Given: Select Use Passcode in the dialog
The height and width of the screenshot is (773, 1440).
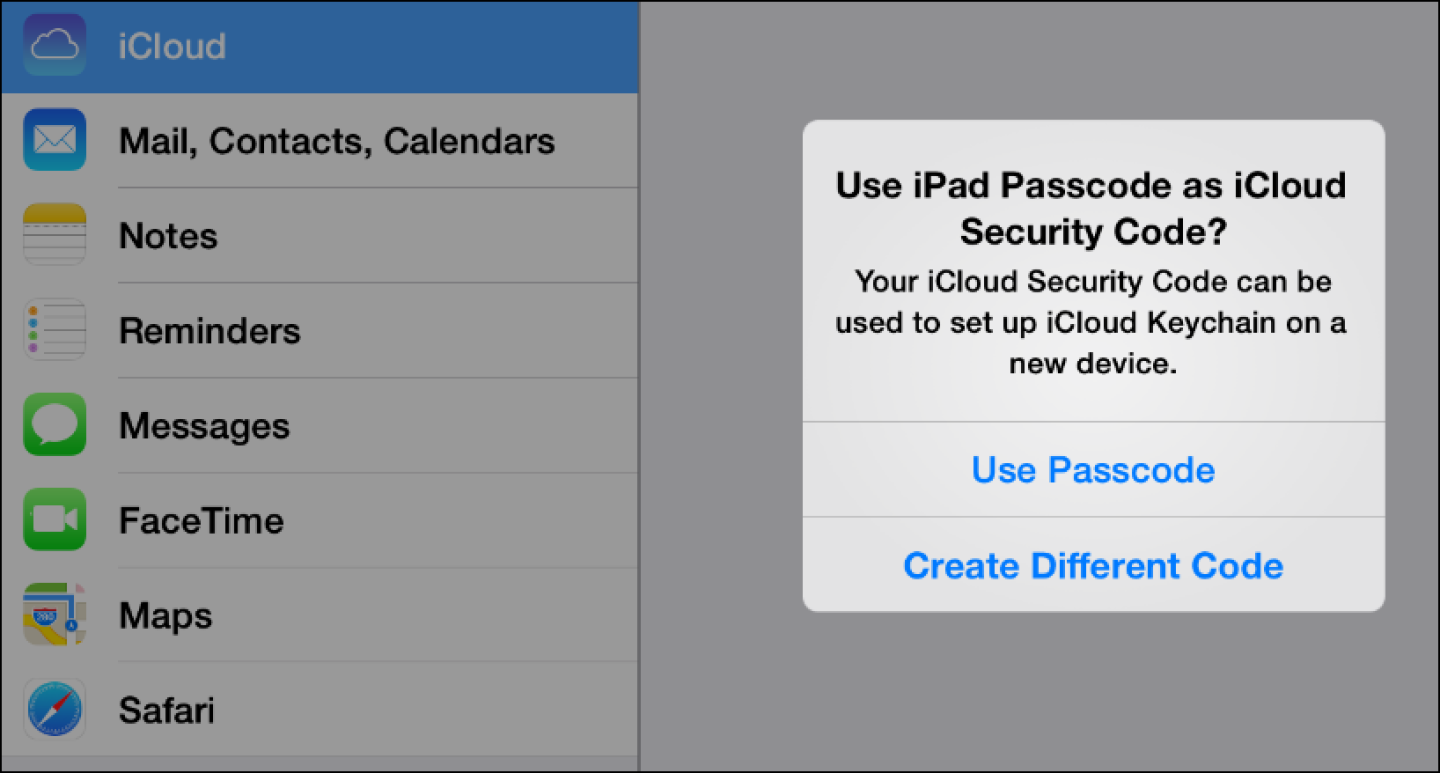Looking at the screenshot, I should [x=1092, y=469].
